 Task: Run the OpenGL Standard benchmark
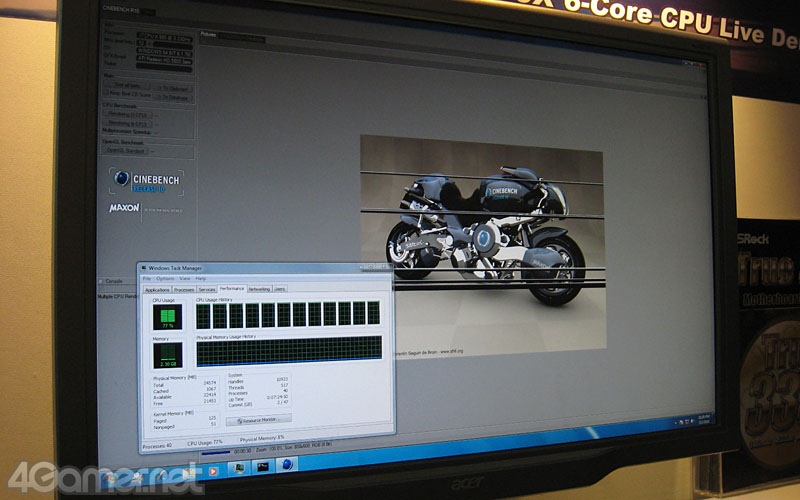[125, 151]
